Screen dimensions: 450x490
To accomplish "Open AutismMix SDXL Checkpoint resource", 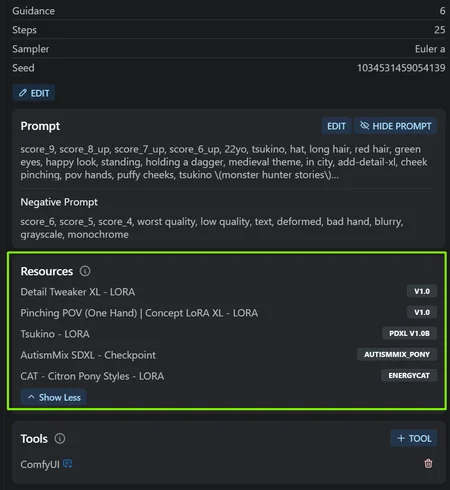I will point(88,355).
